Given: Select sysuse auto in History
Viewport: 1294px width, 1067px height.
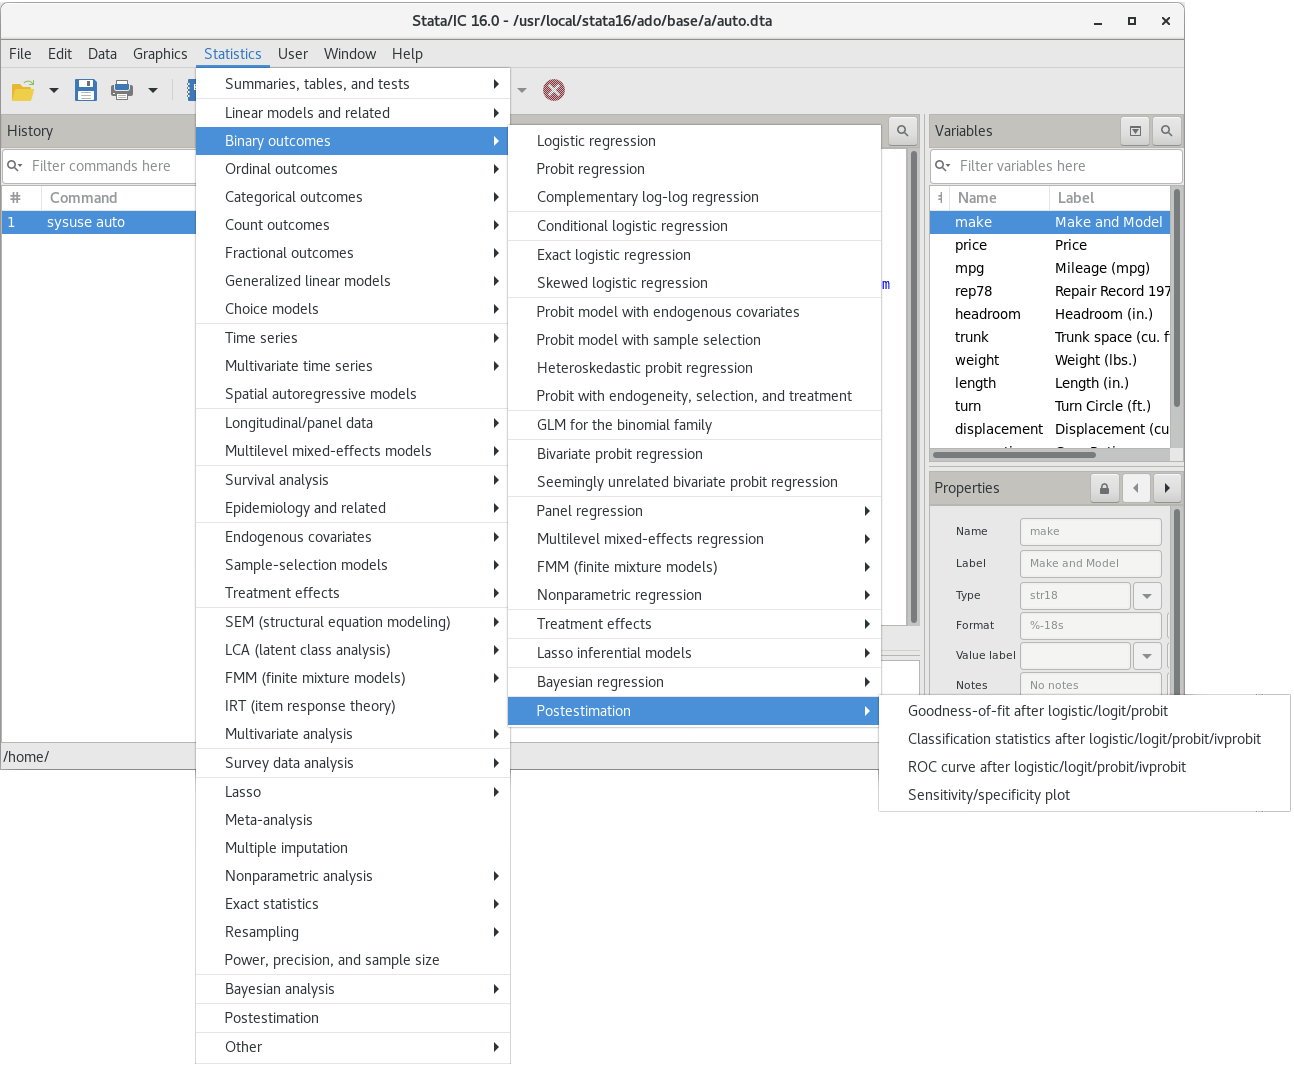Looking at the screenshot, I should pos(98,222).
